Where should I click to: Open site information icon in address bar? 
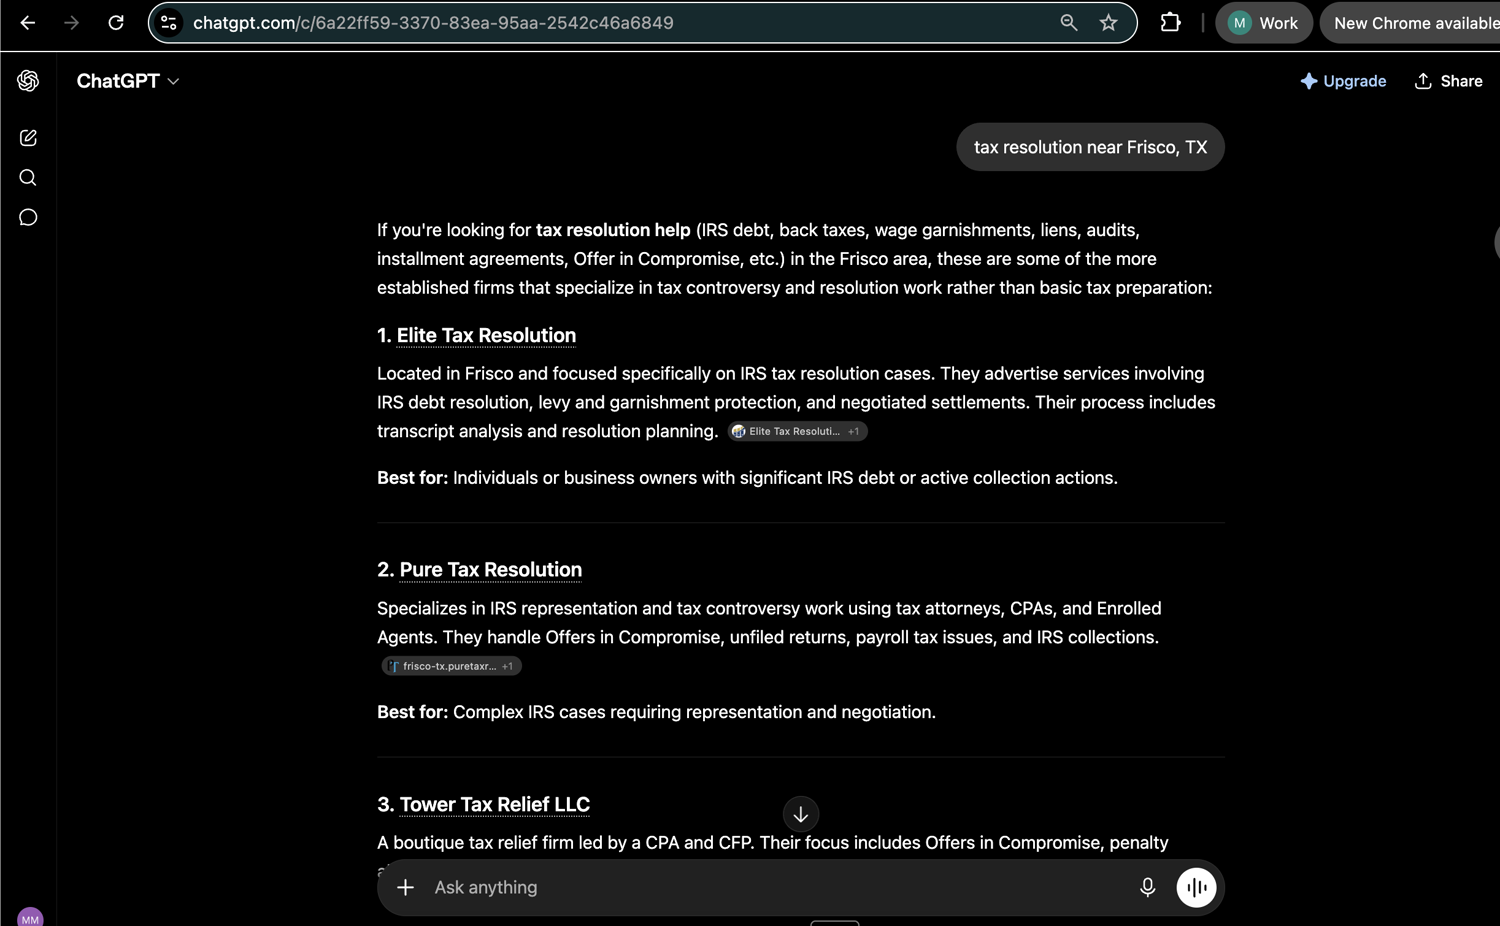click(x=169, y=23)
